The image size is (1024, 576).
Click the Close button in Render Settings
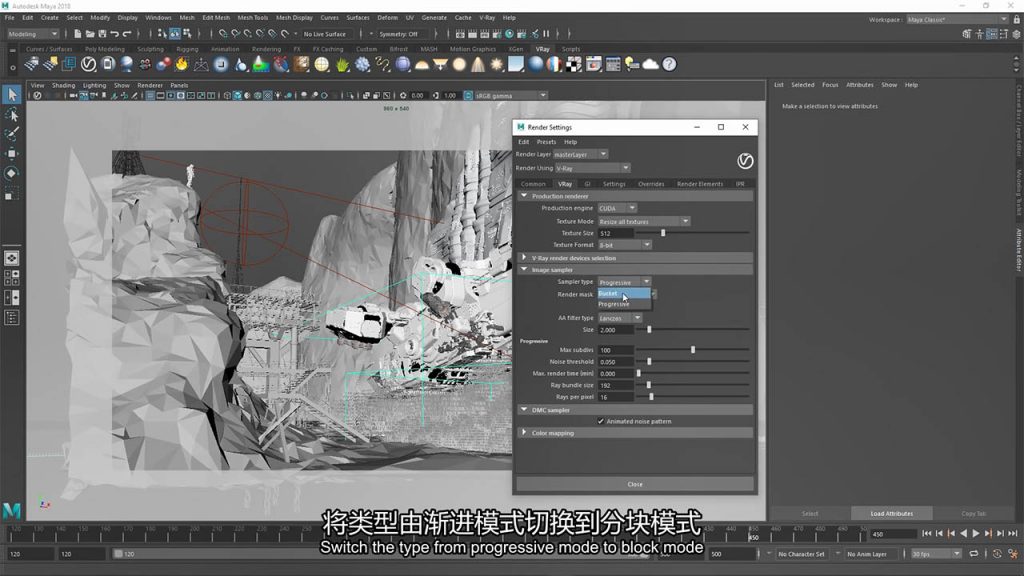[x=635, y=485]
